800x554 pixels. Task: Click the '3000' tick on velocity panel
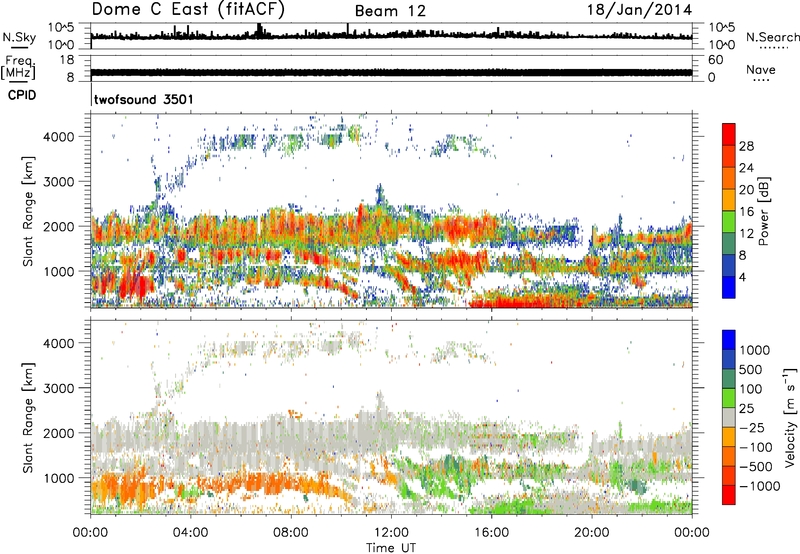click(x=58, y=388)
